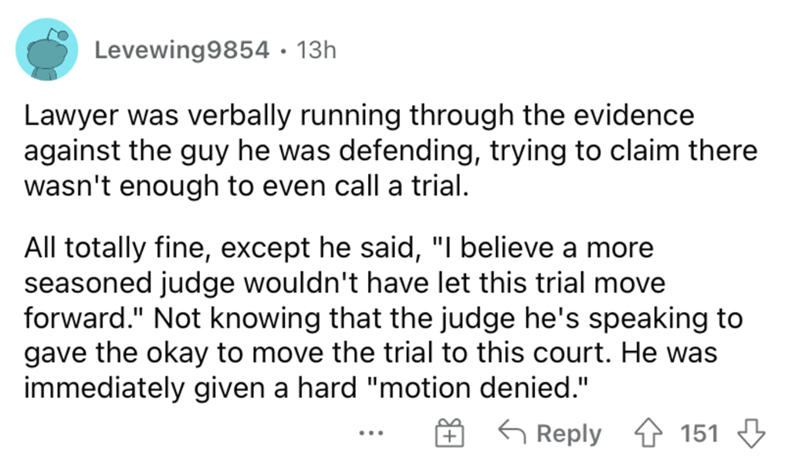Click the word "Lawyer" starting the comment
This screenshot has width=800, height=461.
(x=60, y=115)
